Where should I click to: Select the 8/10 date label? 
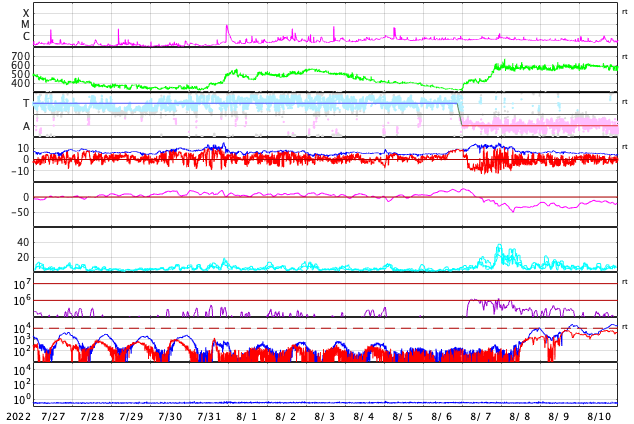[599, 417]
